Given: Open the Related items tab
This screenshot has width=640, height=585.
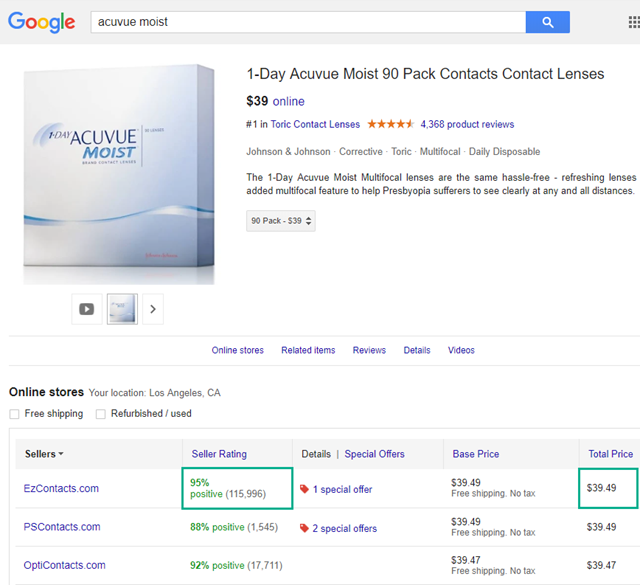Looking at the screenshot, I should tap(308, 350).
